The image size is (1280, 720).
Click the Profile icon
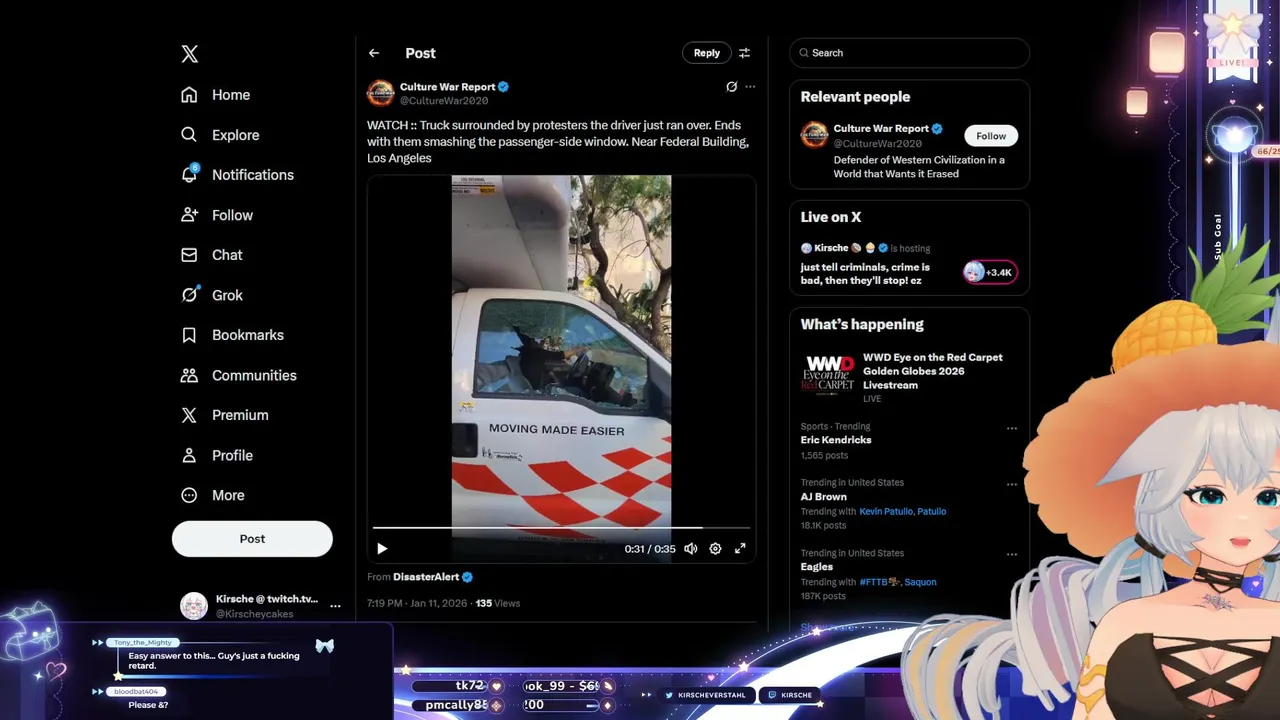189,455
